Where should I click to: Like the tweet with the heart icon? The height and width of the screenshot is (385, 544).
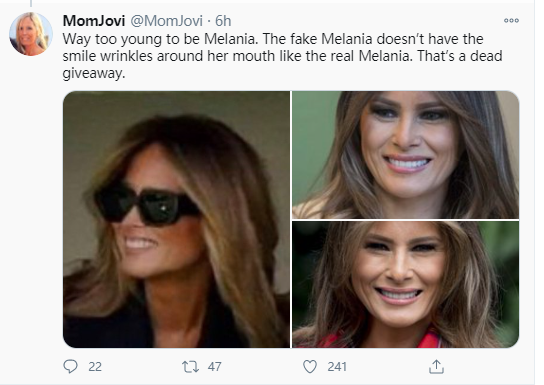(310, 367)
